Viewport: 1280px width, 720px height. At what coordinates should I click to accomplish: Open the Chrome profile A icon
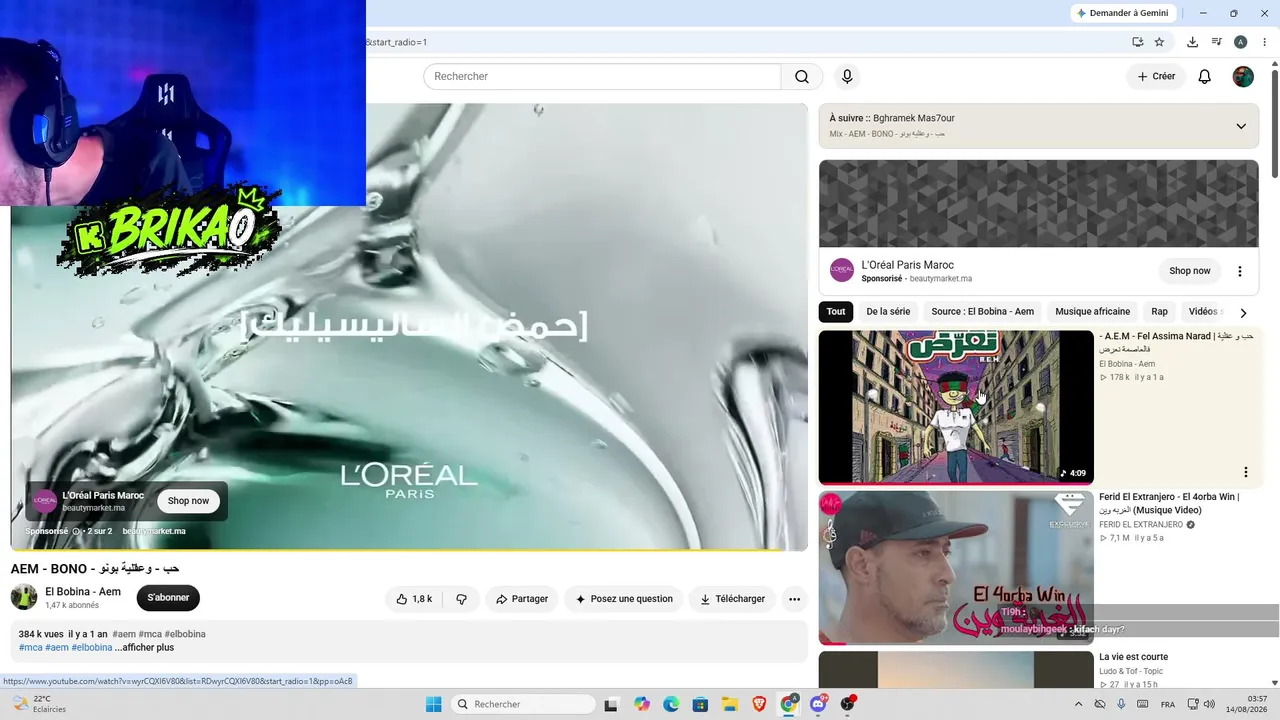1240,42
